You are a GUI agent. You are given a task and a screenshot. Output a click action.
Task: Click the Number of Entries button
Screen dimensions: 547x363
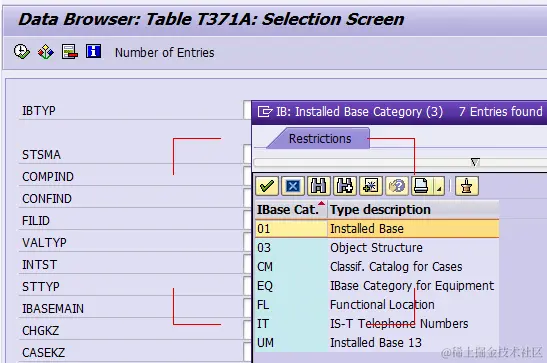[x=165, y=53]
